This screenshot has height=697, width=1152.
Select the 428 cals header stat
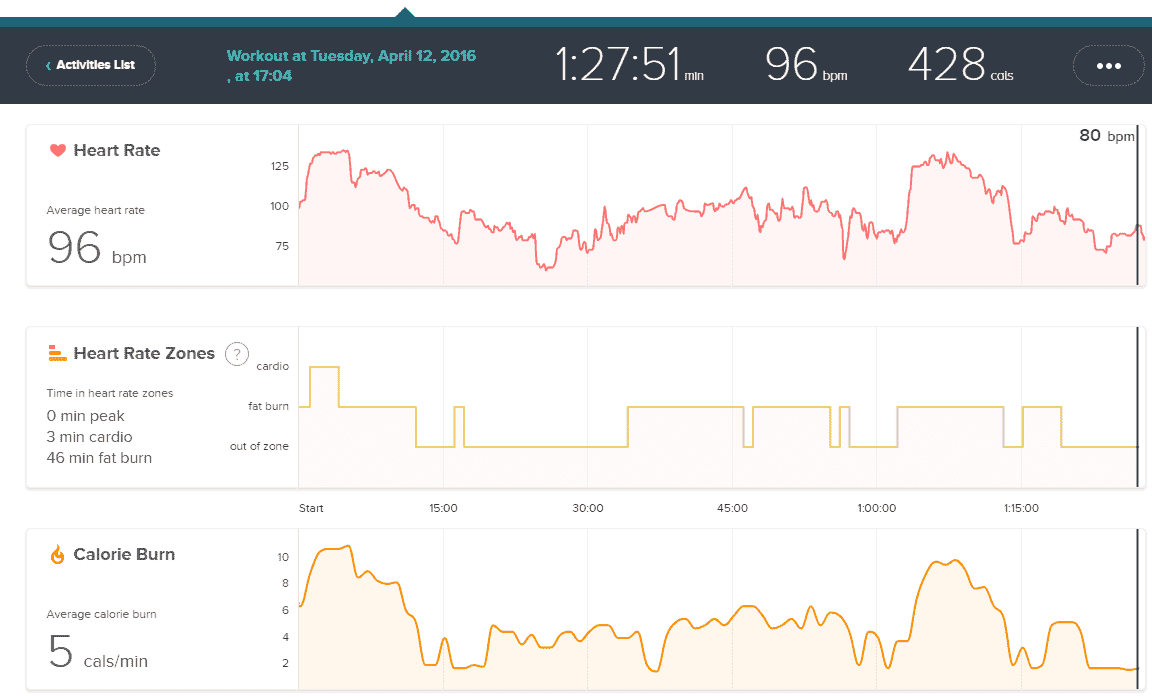click(960, 65)
